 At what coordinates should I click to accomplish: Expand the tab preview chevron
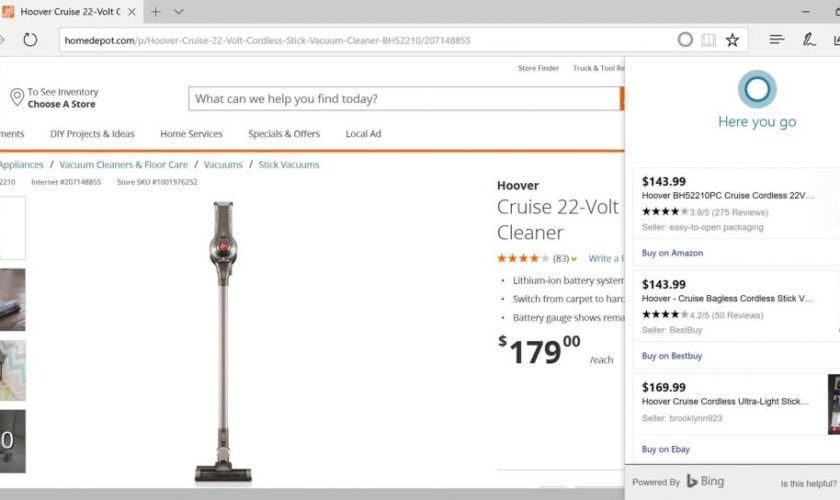tap(179, 12)
